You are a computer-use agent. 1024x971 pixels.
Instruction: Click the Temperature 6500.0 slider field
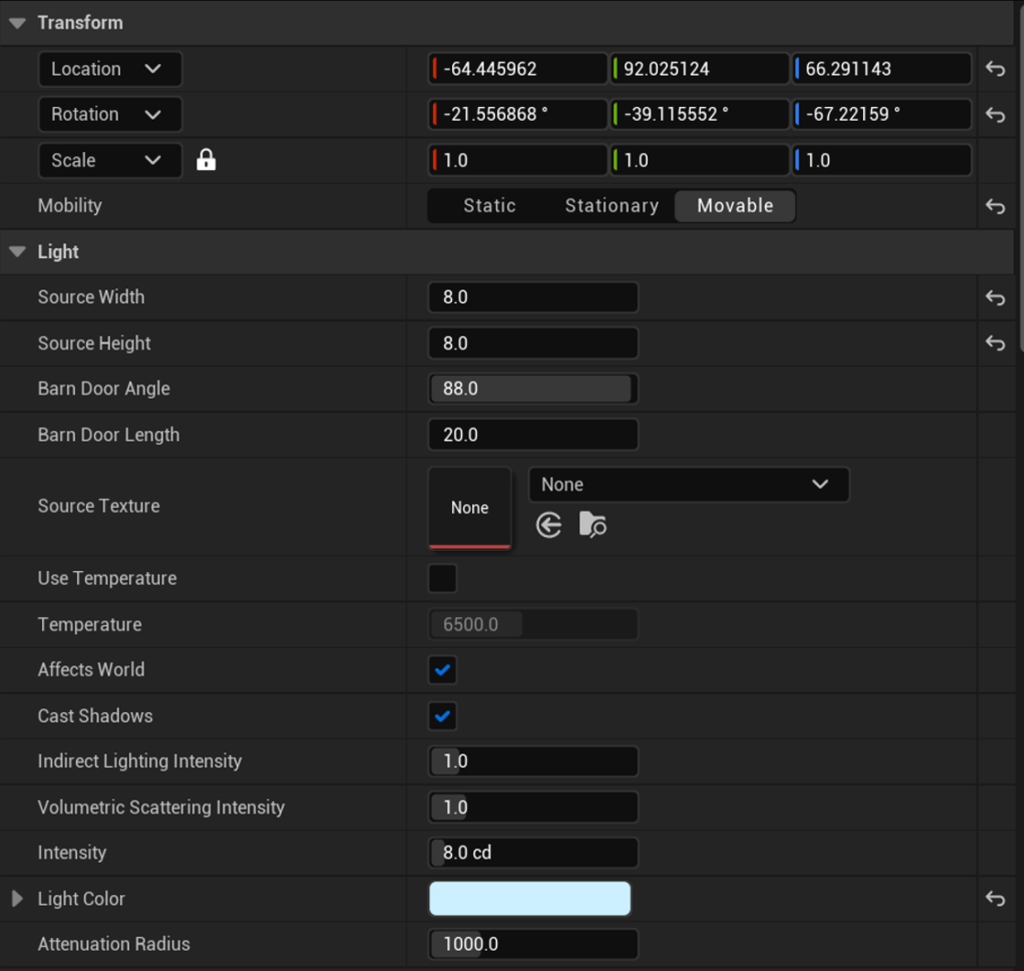pyautogui.click(x=533, y=624)
